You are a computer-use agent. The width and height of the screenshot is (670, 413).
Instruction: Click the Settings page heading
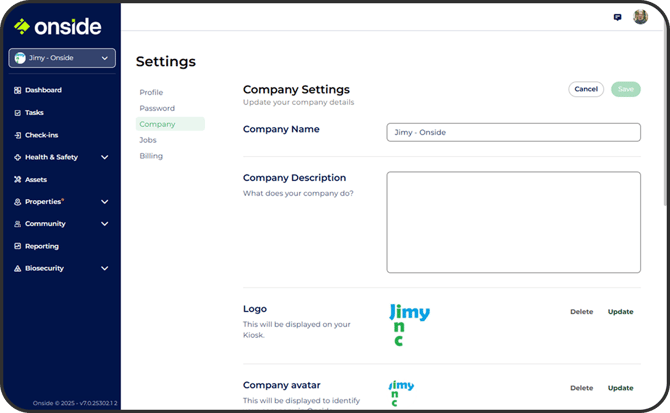(x=166, y=62)
